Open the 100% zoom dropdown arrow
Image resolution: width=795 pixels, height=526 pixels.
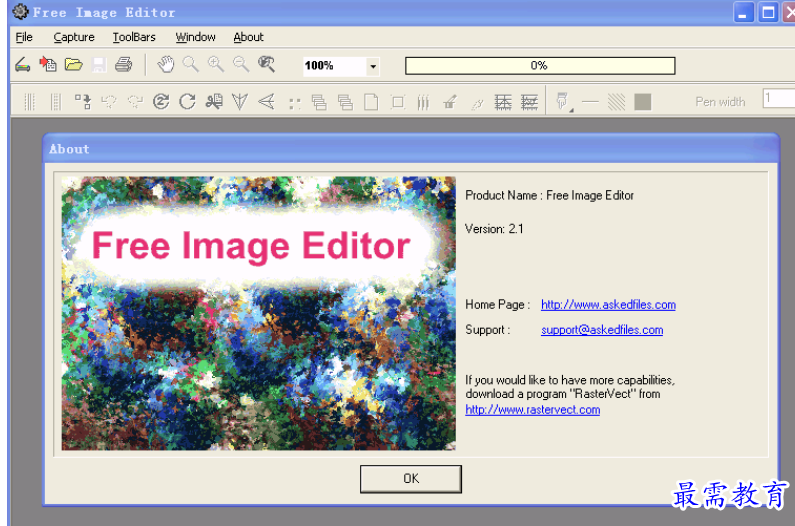pos(373,66)
